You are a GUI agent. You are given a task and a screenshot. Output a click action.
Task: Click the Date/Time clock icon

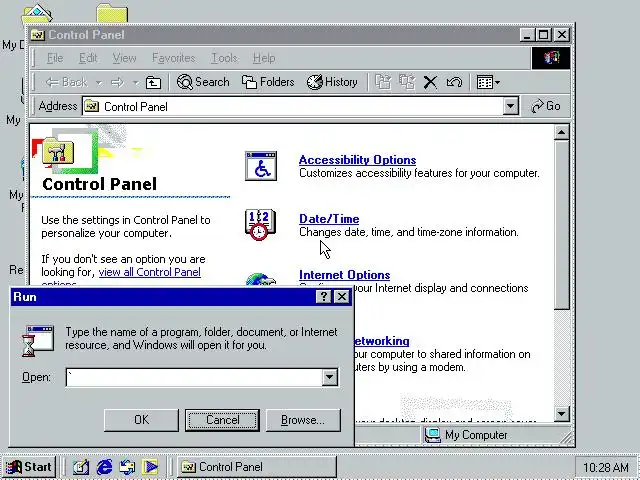[x=260, y=224]
